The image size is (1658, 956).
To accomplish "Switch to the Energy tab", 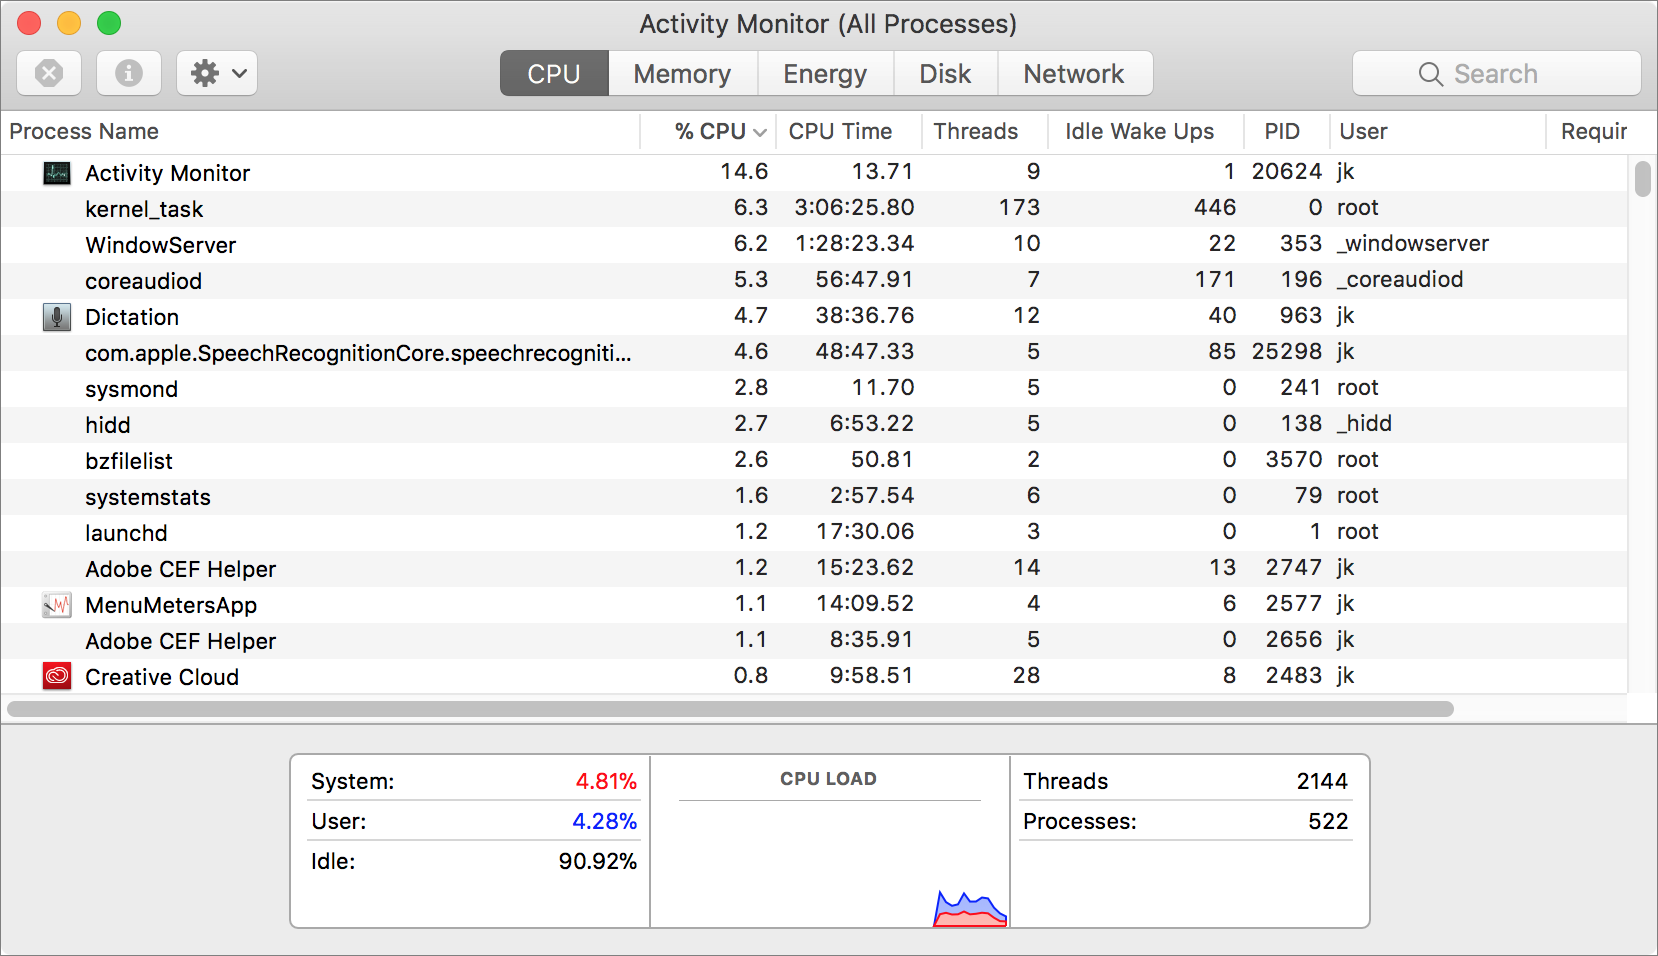I will point(825,73).
